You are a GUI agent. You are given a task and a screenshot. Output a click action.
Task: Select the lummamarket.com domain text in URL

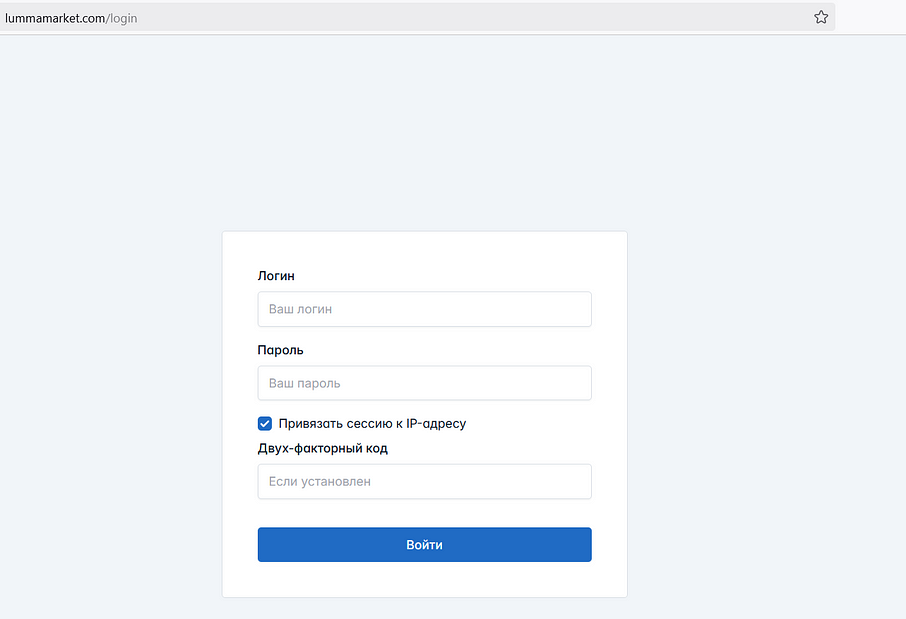54,18
